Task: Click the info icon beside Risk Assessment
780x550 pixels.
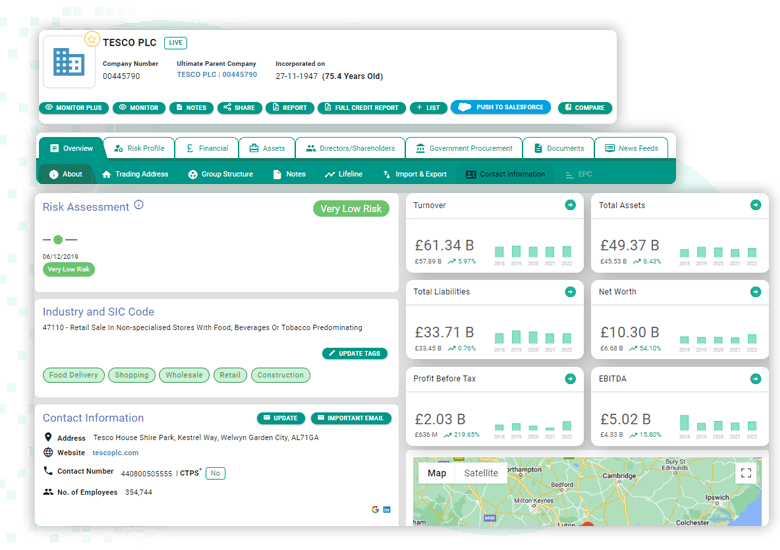Action: click(139, 205)
